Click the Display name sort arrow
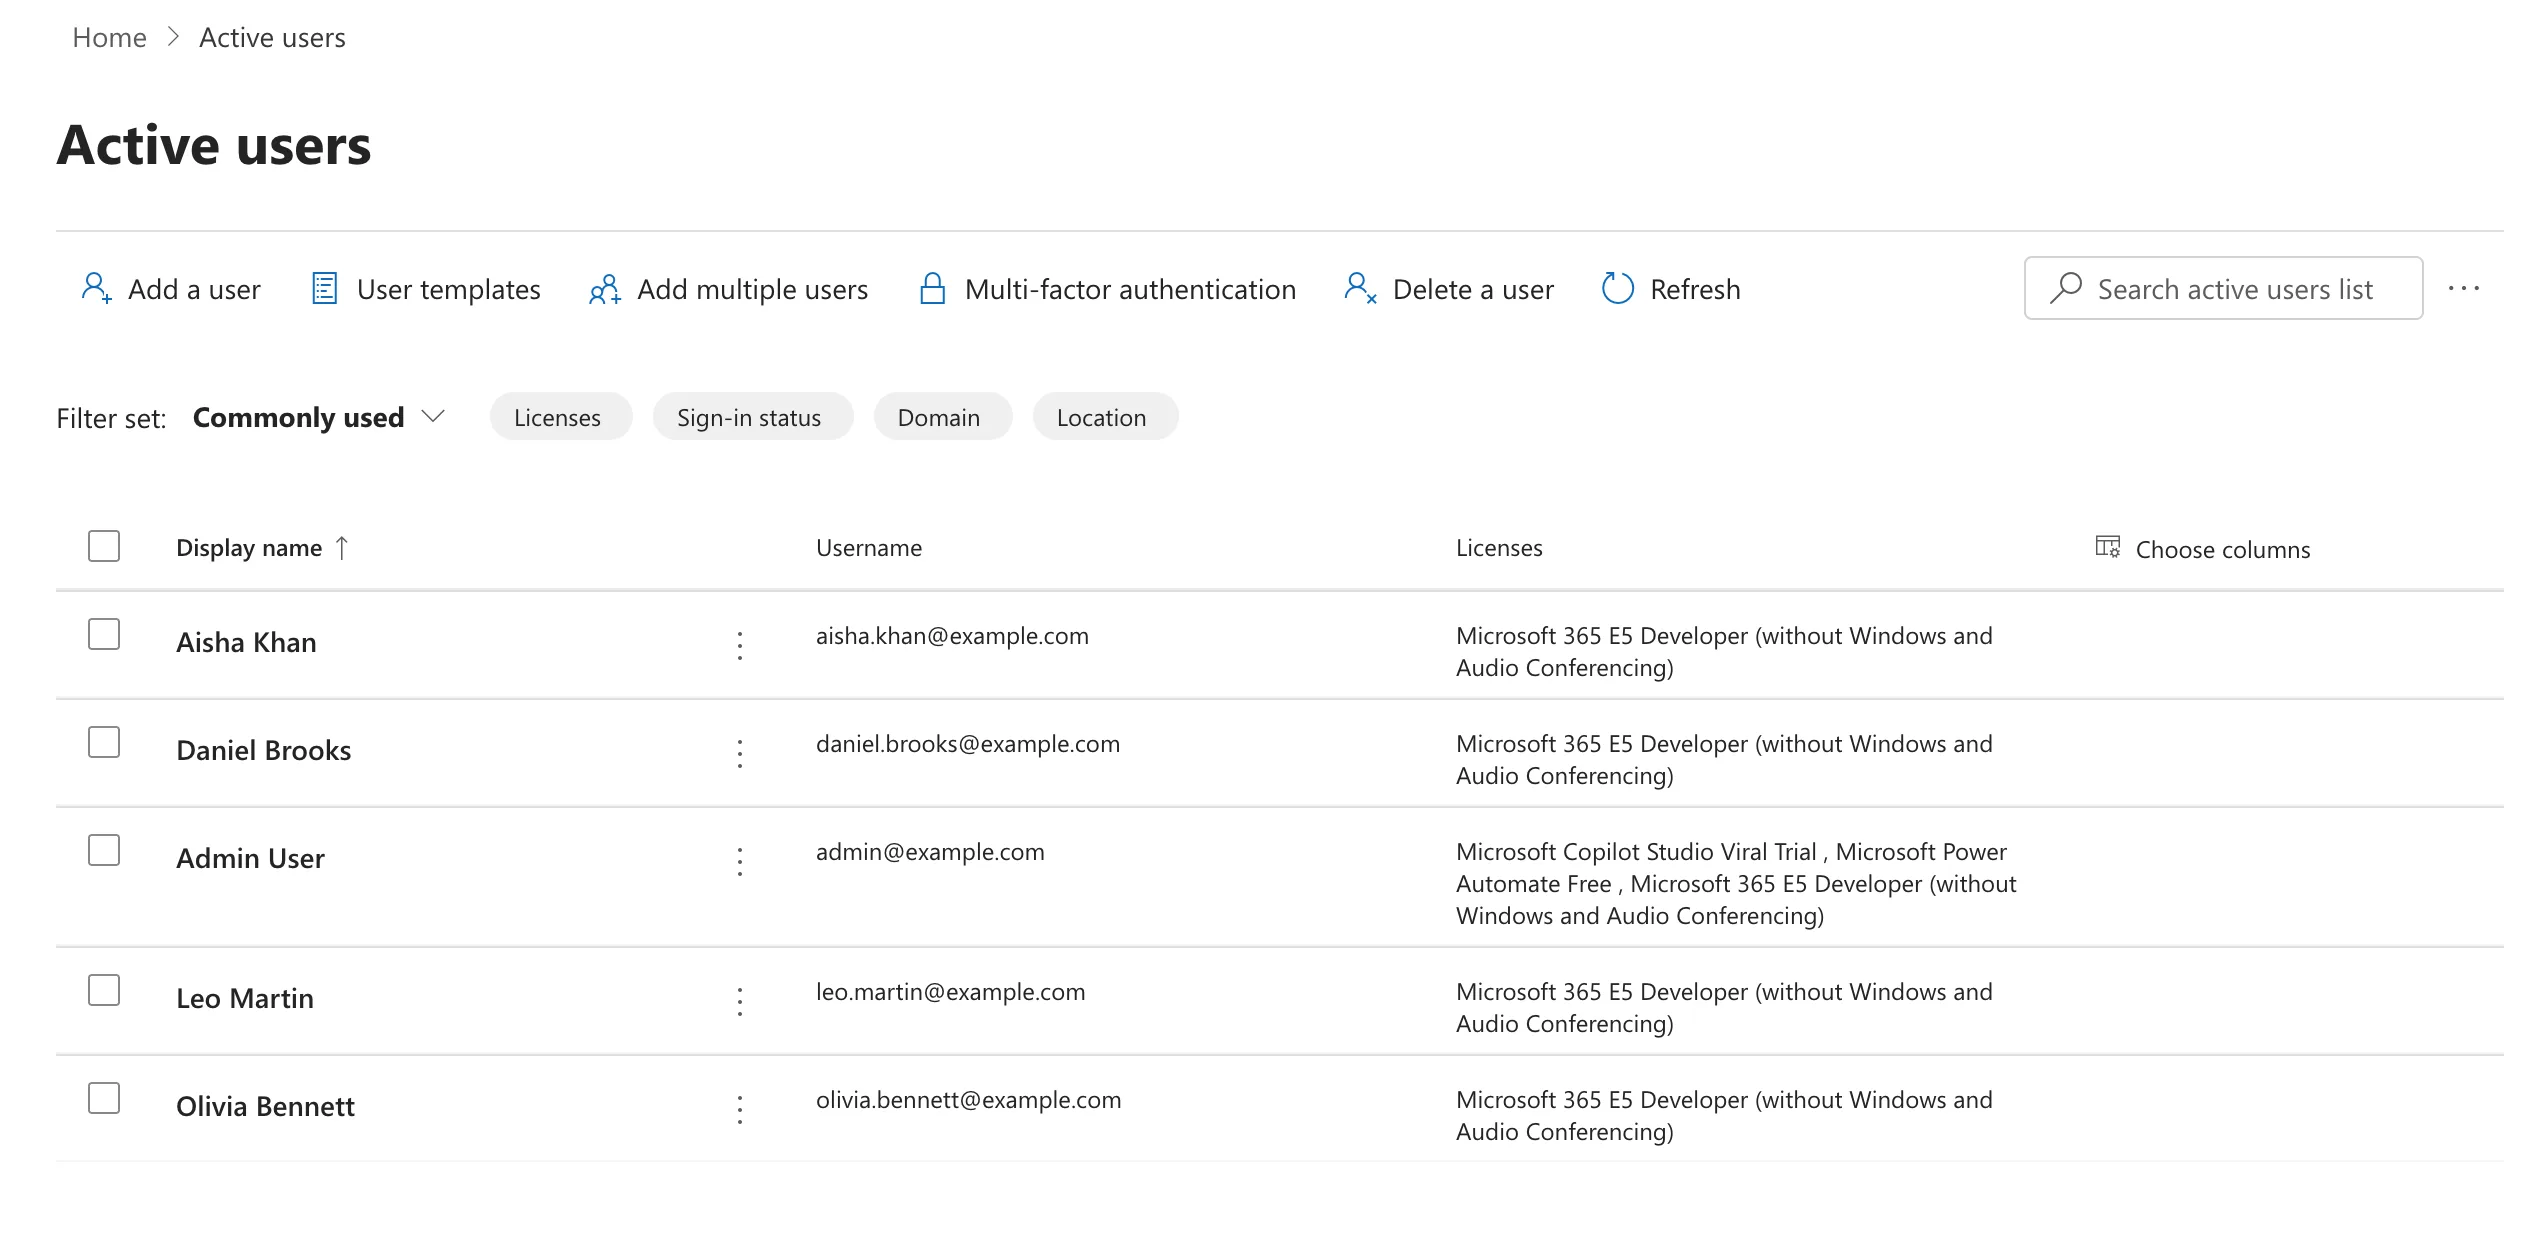The width and height of the screenshot is (2540, 1250). [x=342, y=548]
